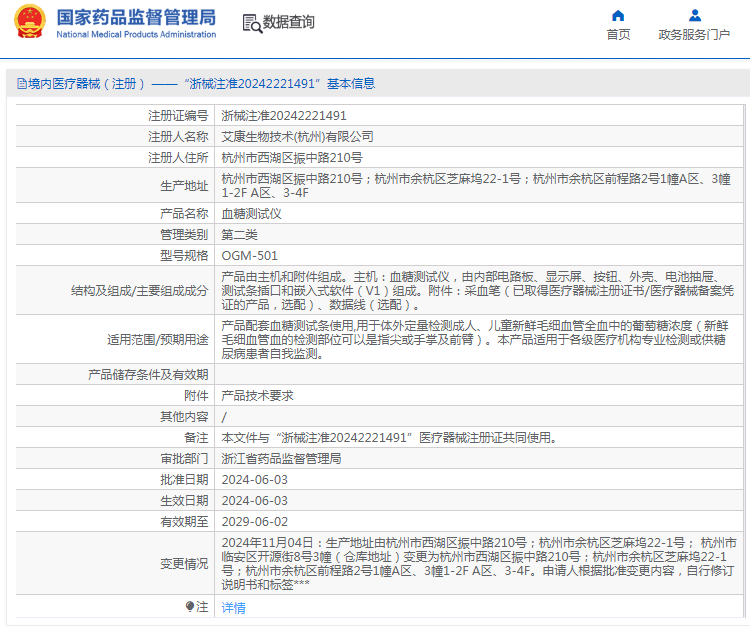
Task: Select 有效期至 value 2029-06-02
Action: pos(254,522)
